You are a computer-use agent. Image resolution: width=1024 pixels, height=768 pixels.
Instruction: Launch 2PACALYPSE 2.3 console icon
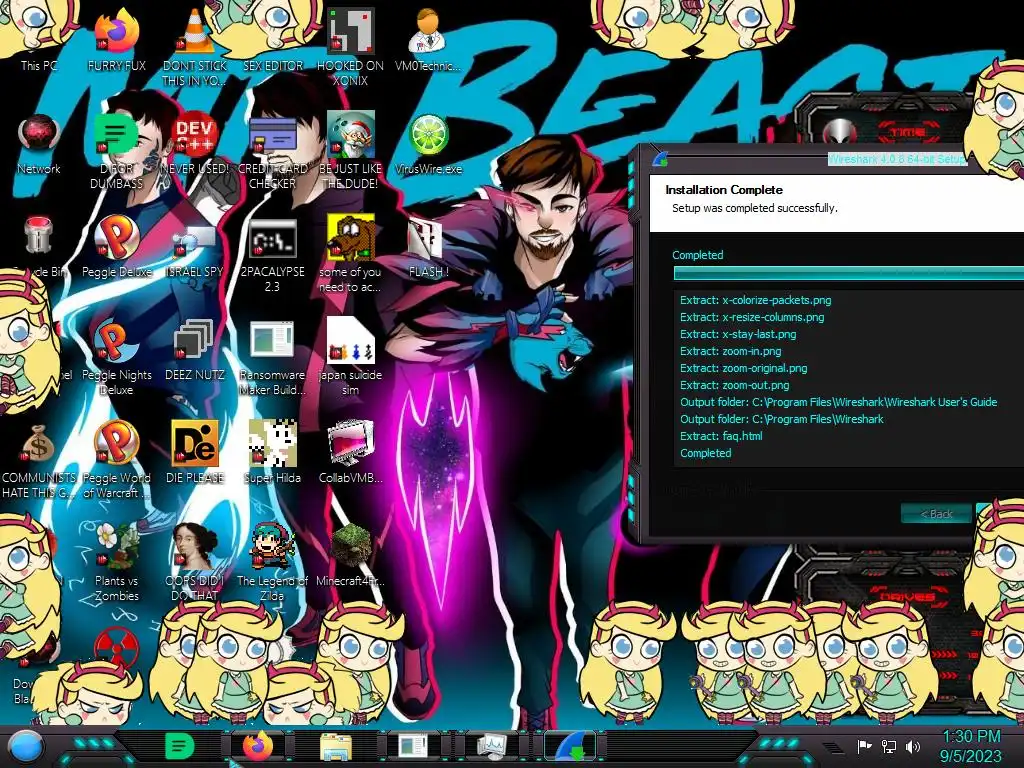coord(273,239)
